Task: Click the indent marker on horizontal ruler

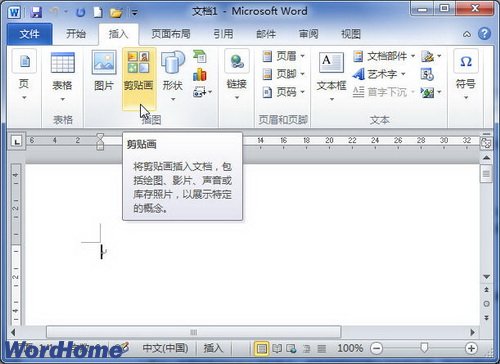Action: 100,142
